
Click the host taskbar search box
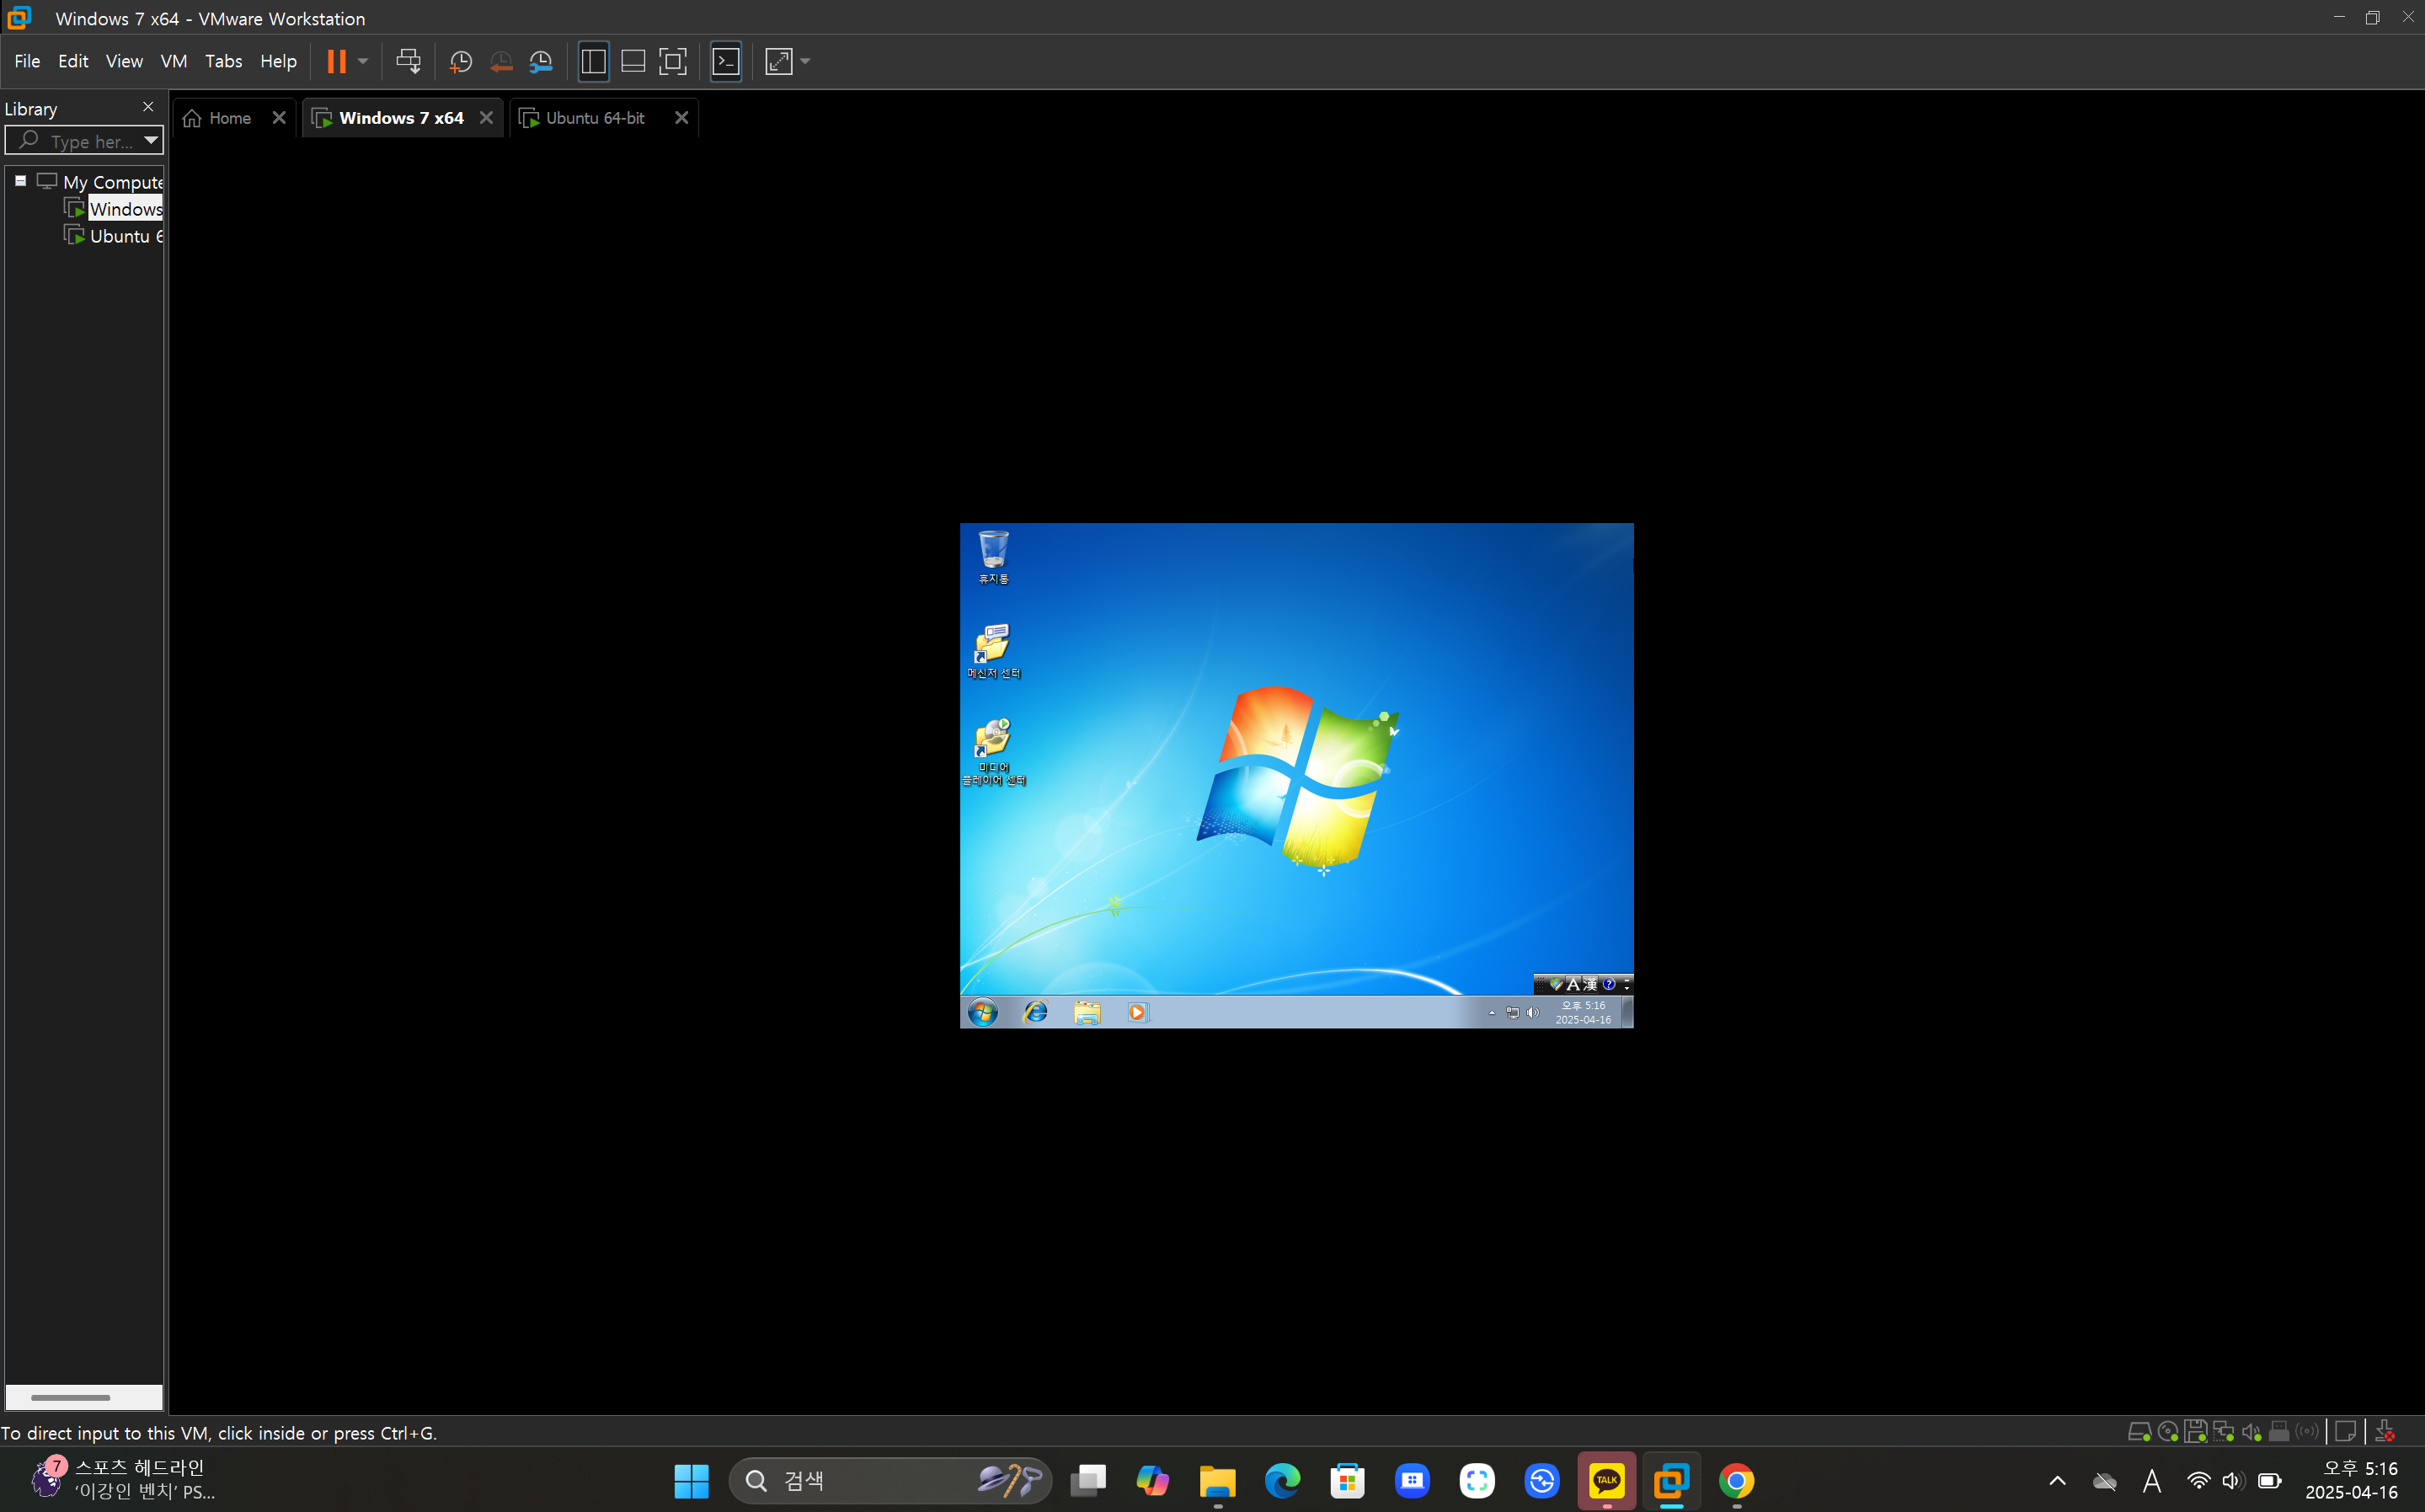click(890, 1481)
